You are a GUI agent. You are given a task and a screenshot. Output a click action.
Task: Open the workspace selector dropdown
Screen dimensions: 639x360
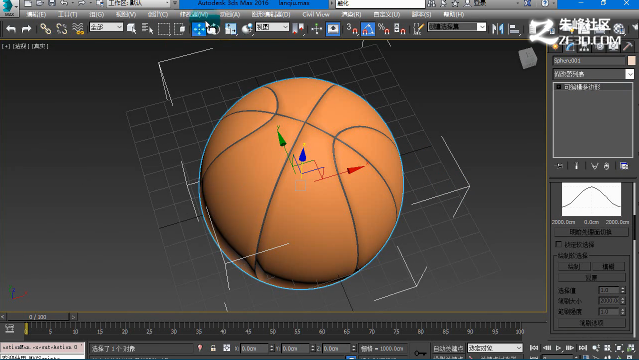(139, 3)
